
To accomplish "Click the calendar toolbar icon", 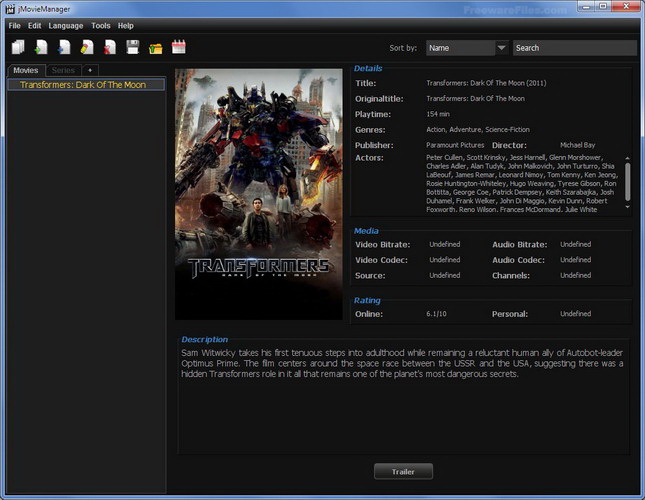I will click(179, 47).
